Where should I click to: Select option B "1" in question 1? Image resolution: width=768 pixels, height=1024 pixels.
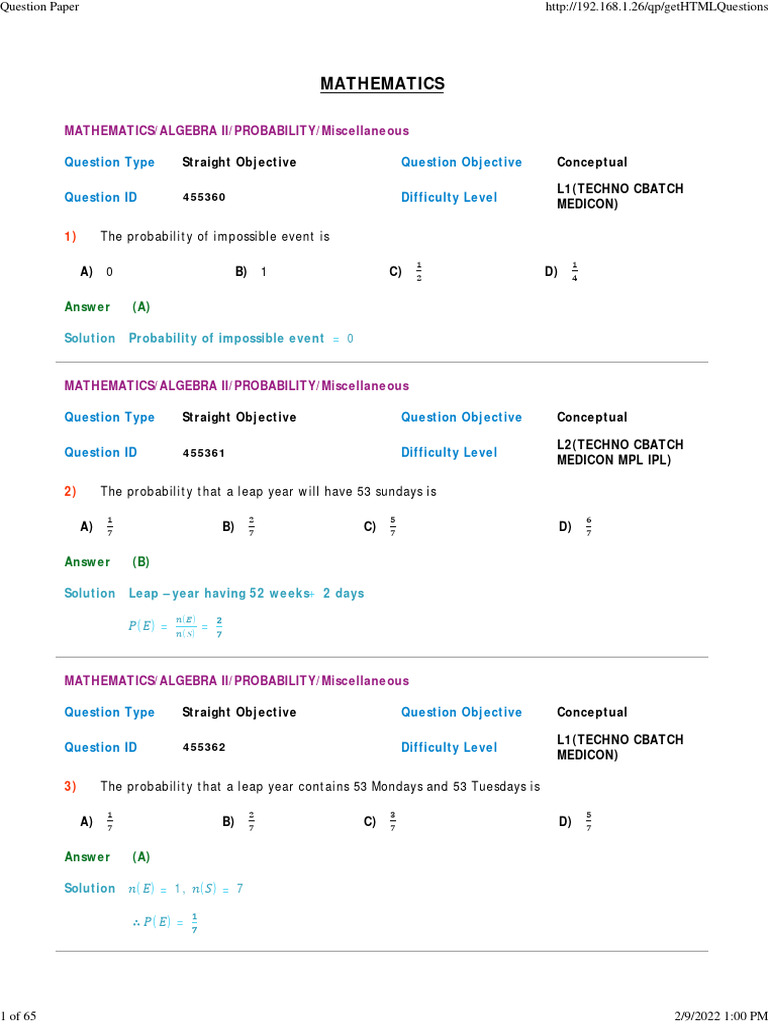pos(263,272)
